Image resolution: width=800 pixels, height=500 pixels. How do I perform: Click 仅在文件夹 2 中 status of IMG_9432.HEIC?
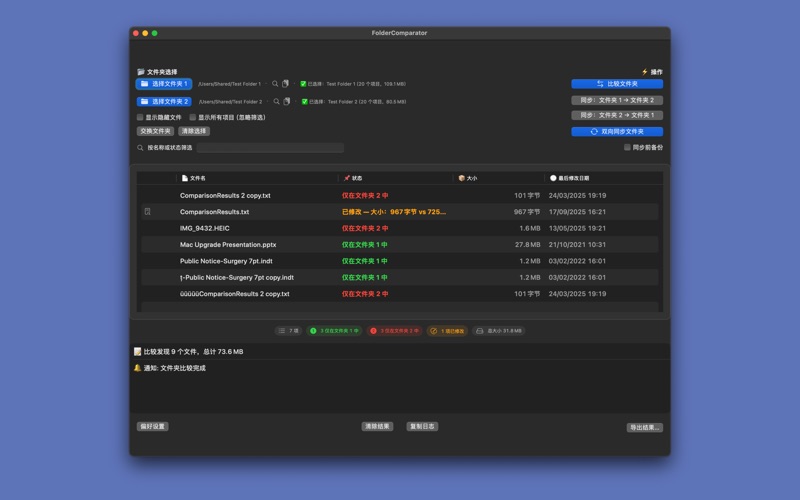pos(365,228)
